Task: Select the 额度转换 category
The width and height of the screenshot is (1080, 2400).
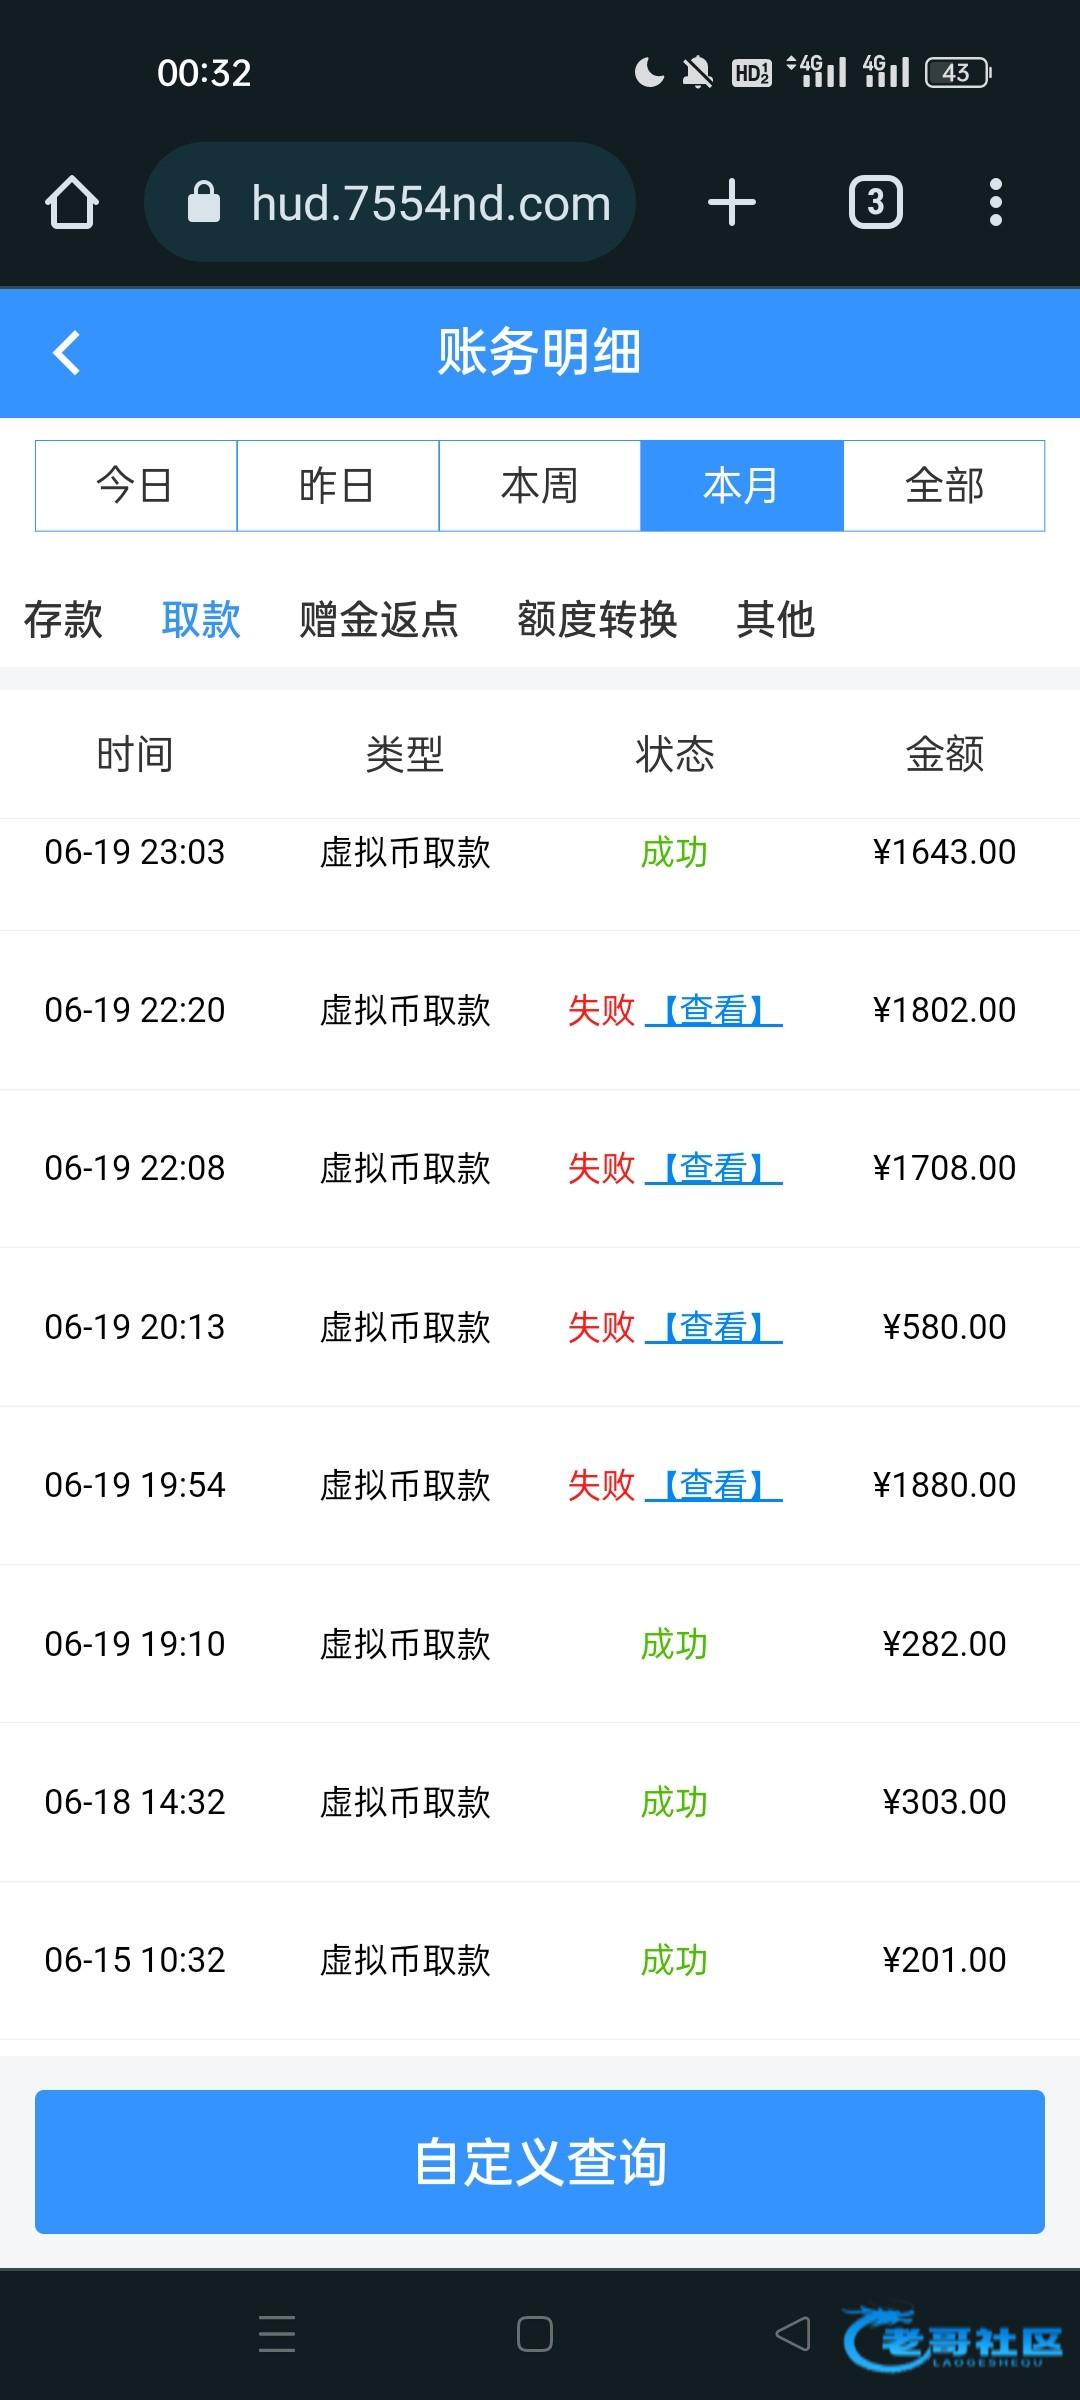Action: [x=597, y=620]
